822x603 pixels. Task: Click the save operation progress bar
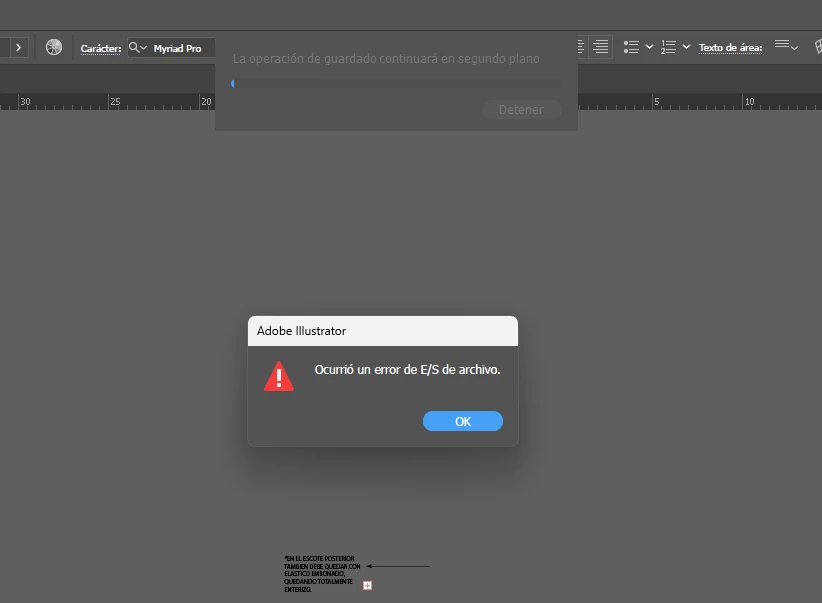(396, 83)
